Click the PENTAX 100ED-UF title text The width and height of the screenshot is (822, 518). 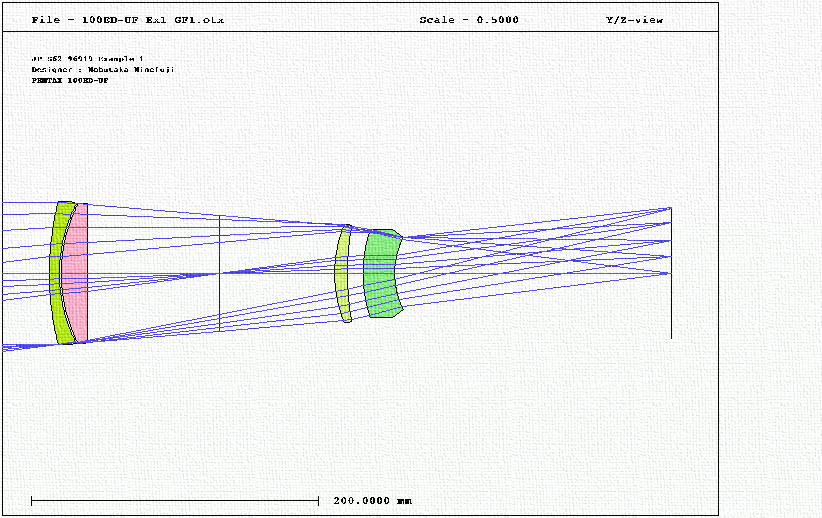coord(70,80)
